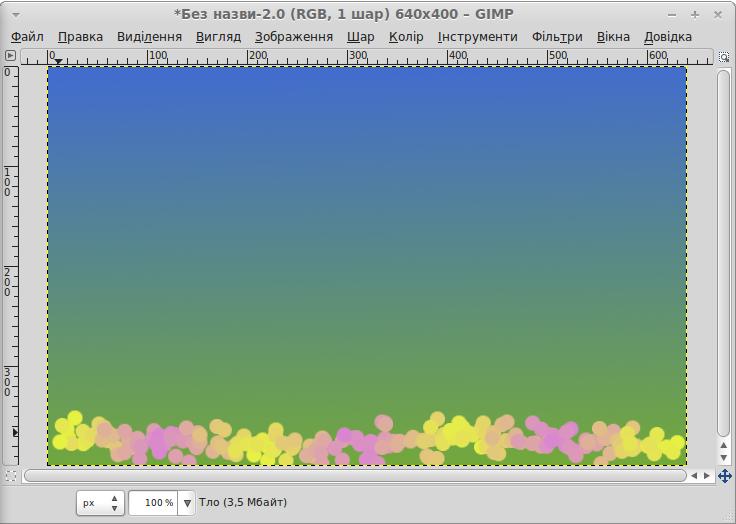Click the horizontal scrollbar left arrow
Image resolution: width=736 pixels, height=524 pixels.
[694, 476]
